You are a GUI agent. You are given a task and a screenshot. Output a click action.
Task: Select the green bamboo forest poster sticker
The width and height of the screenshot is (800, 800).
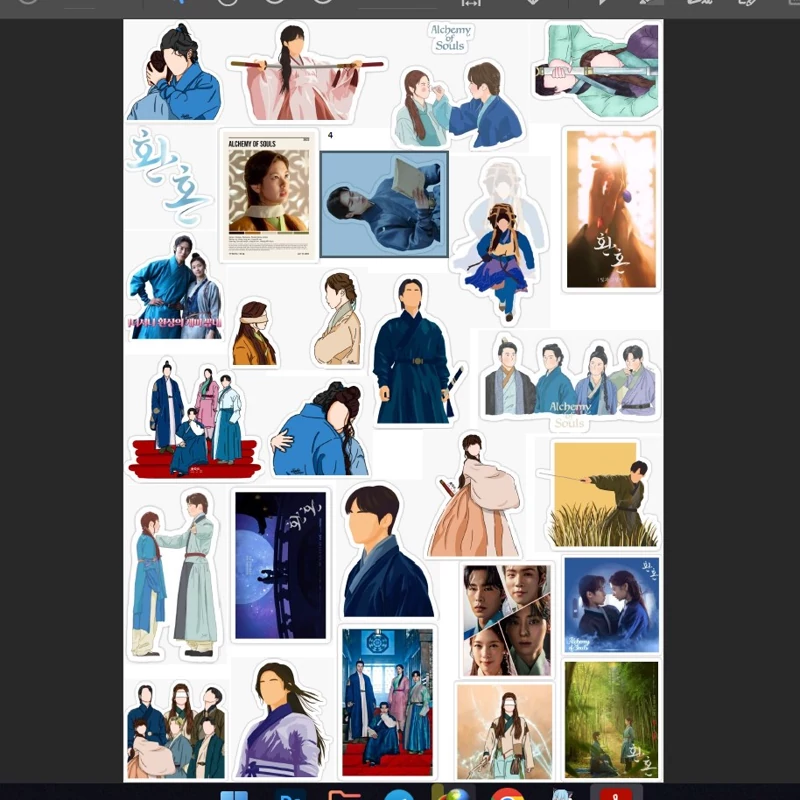(611, 719)
